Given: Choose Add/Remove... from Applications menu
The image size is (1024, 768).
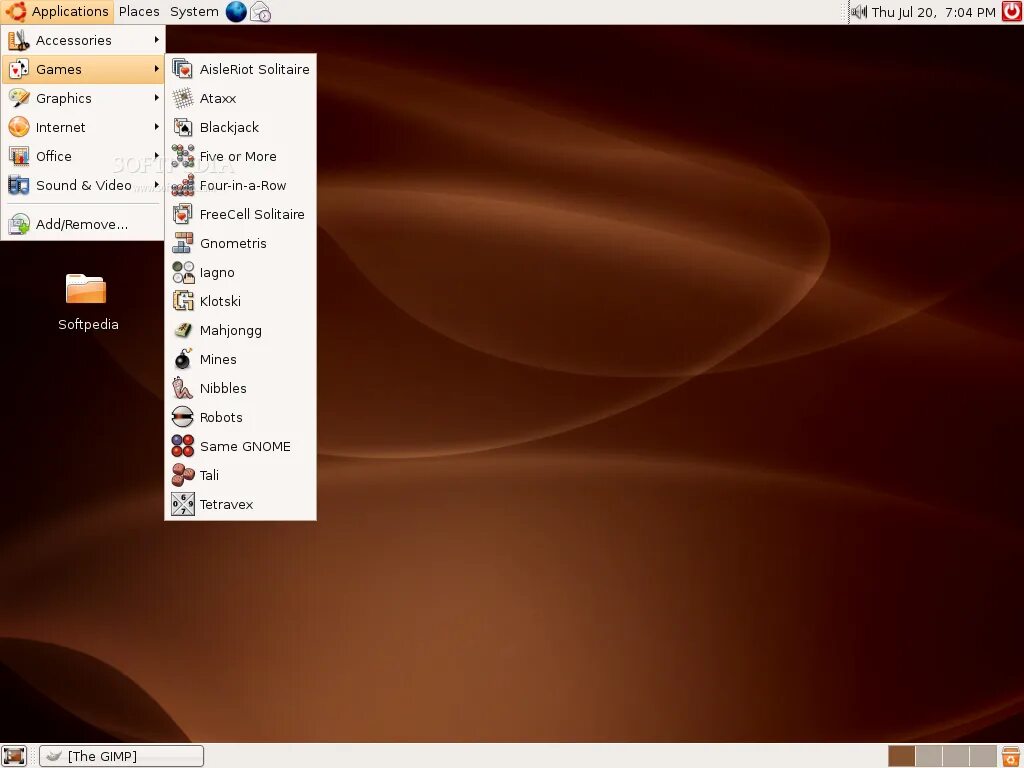Looking at the screenshot, I should 83,224.
